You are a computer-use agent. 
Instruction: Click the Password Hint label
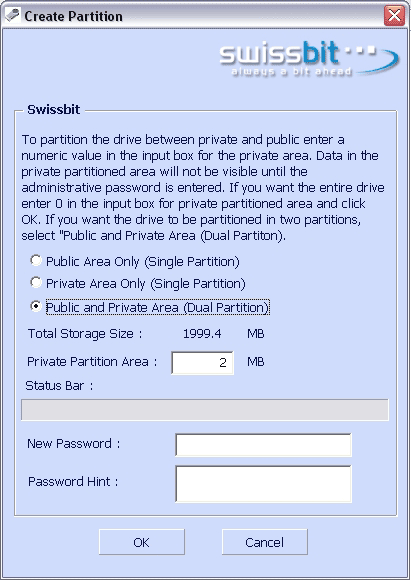click(73, 482)
